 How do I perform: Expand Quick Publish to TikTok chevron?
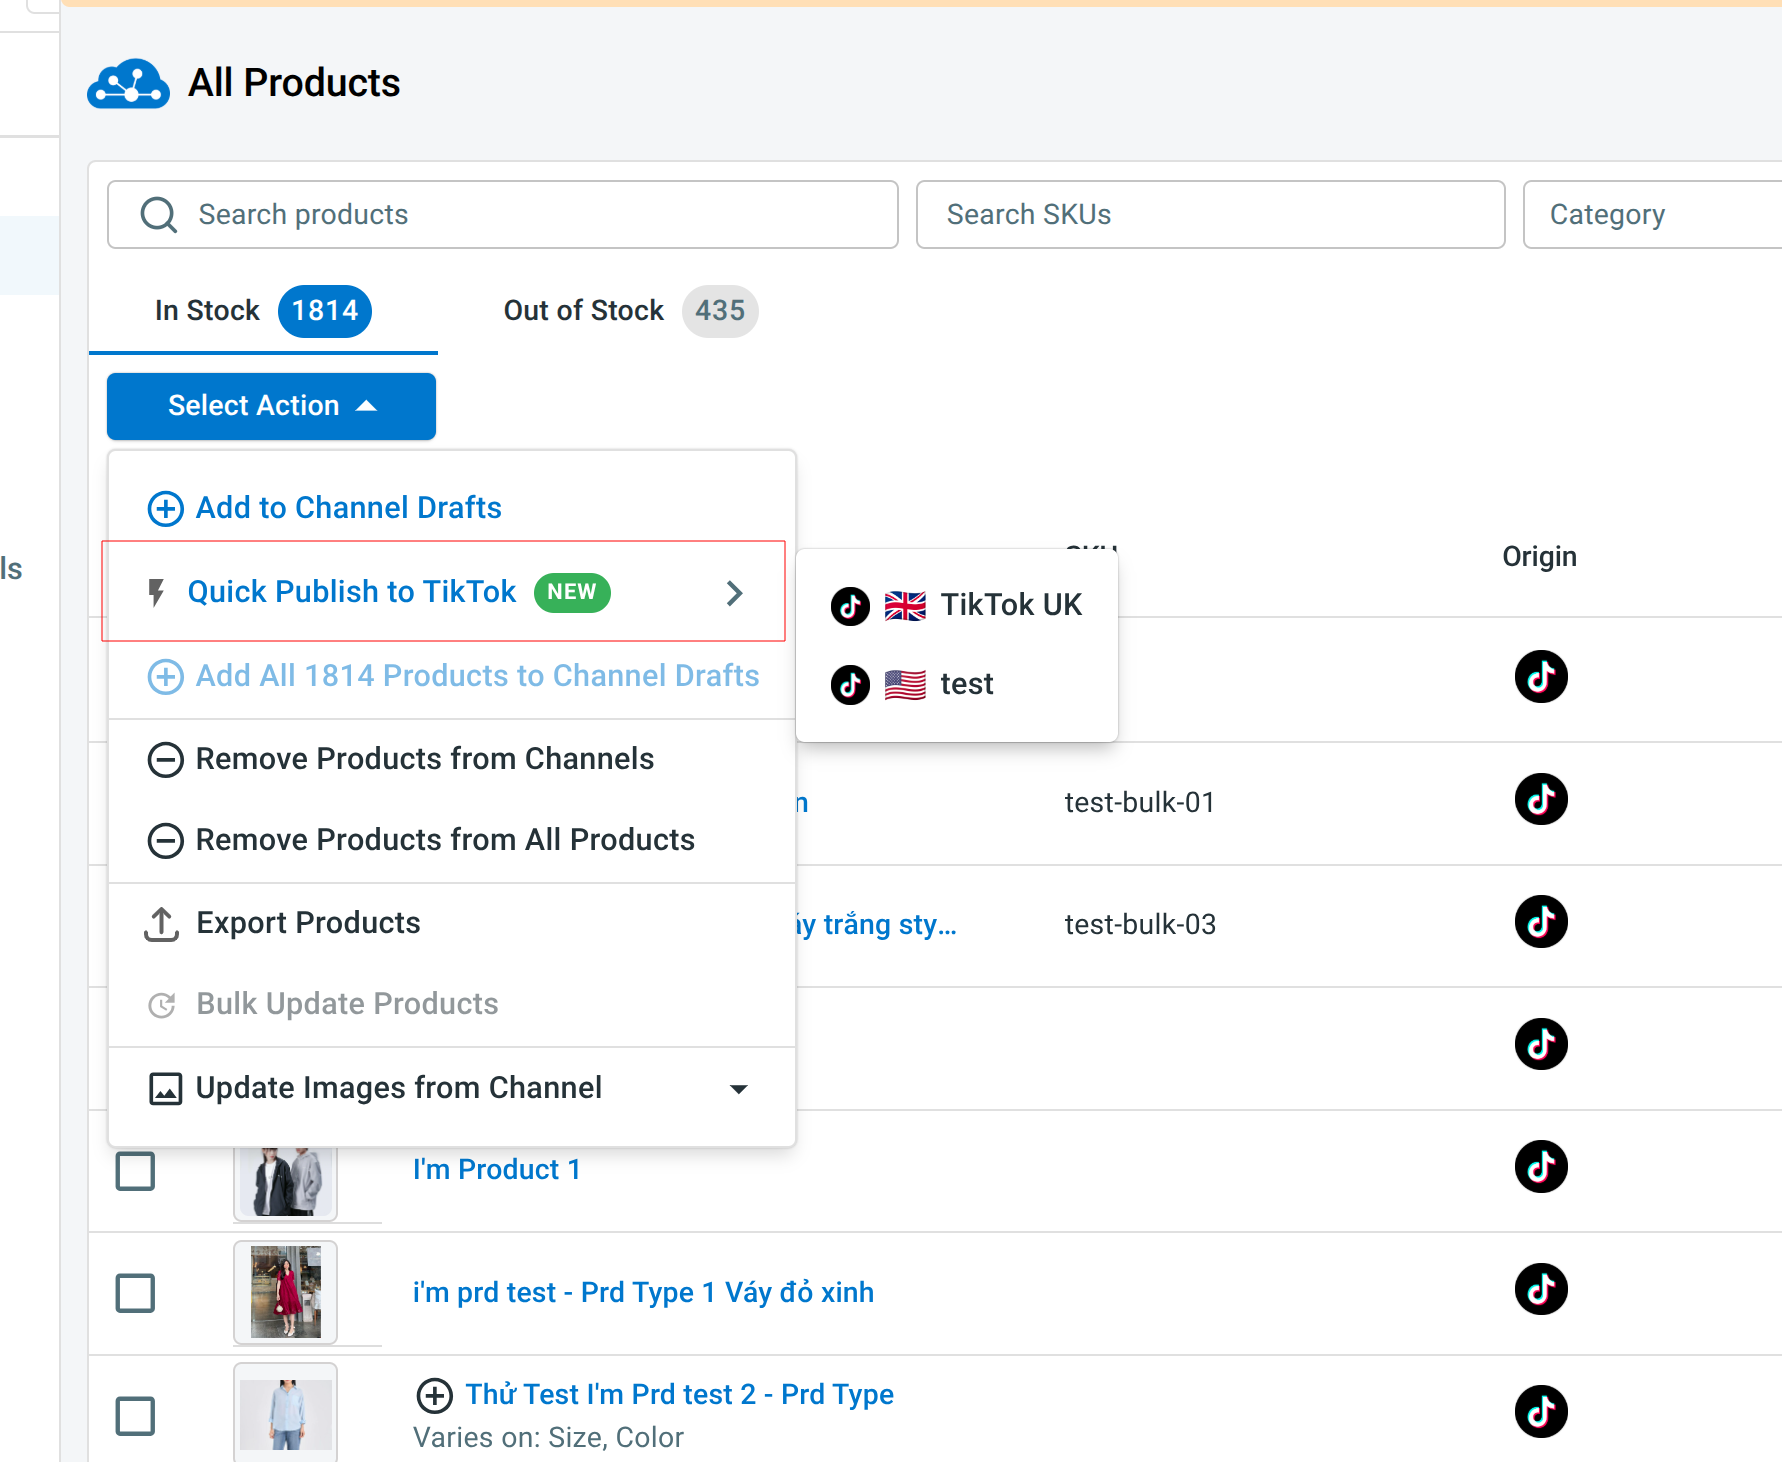click(735, 593)
